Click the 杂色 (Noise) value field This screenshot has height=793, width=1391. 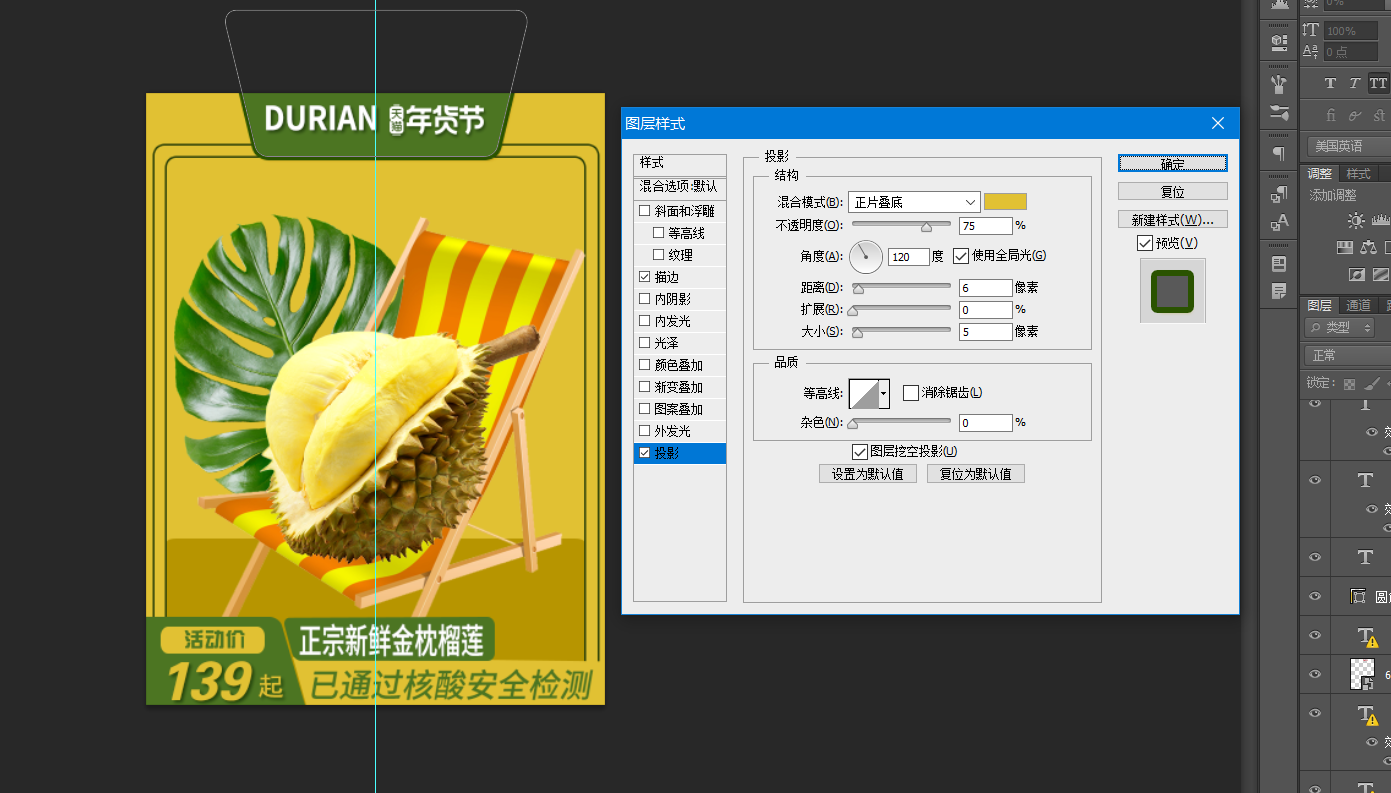[x=986, y=424]
